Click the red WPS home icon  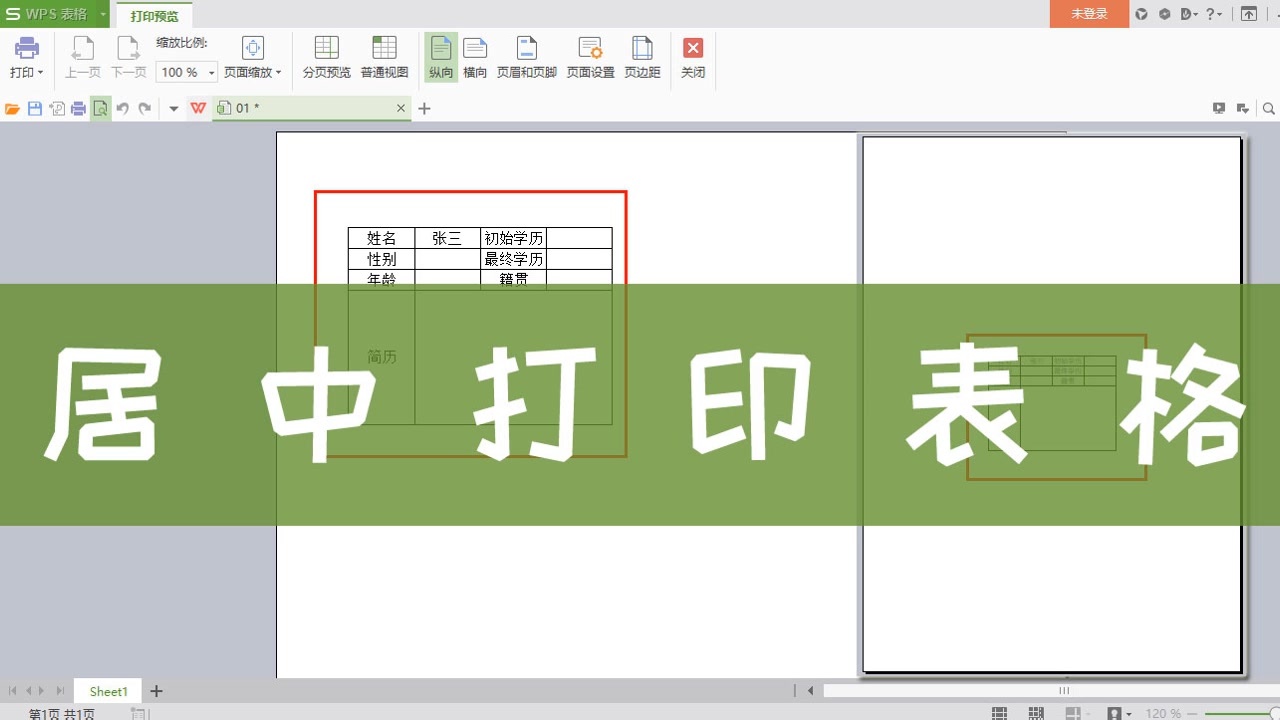[x=198, y=108]
